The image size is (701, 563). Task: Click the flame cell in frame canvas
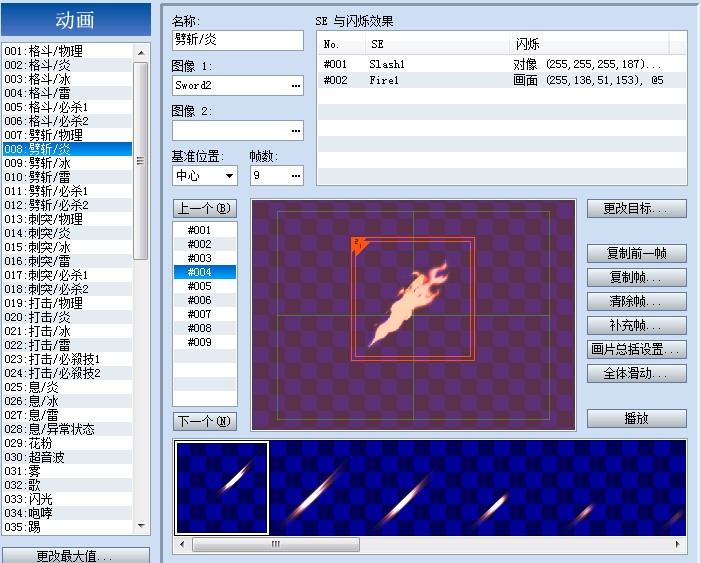click(x=413, y=299)
